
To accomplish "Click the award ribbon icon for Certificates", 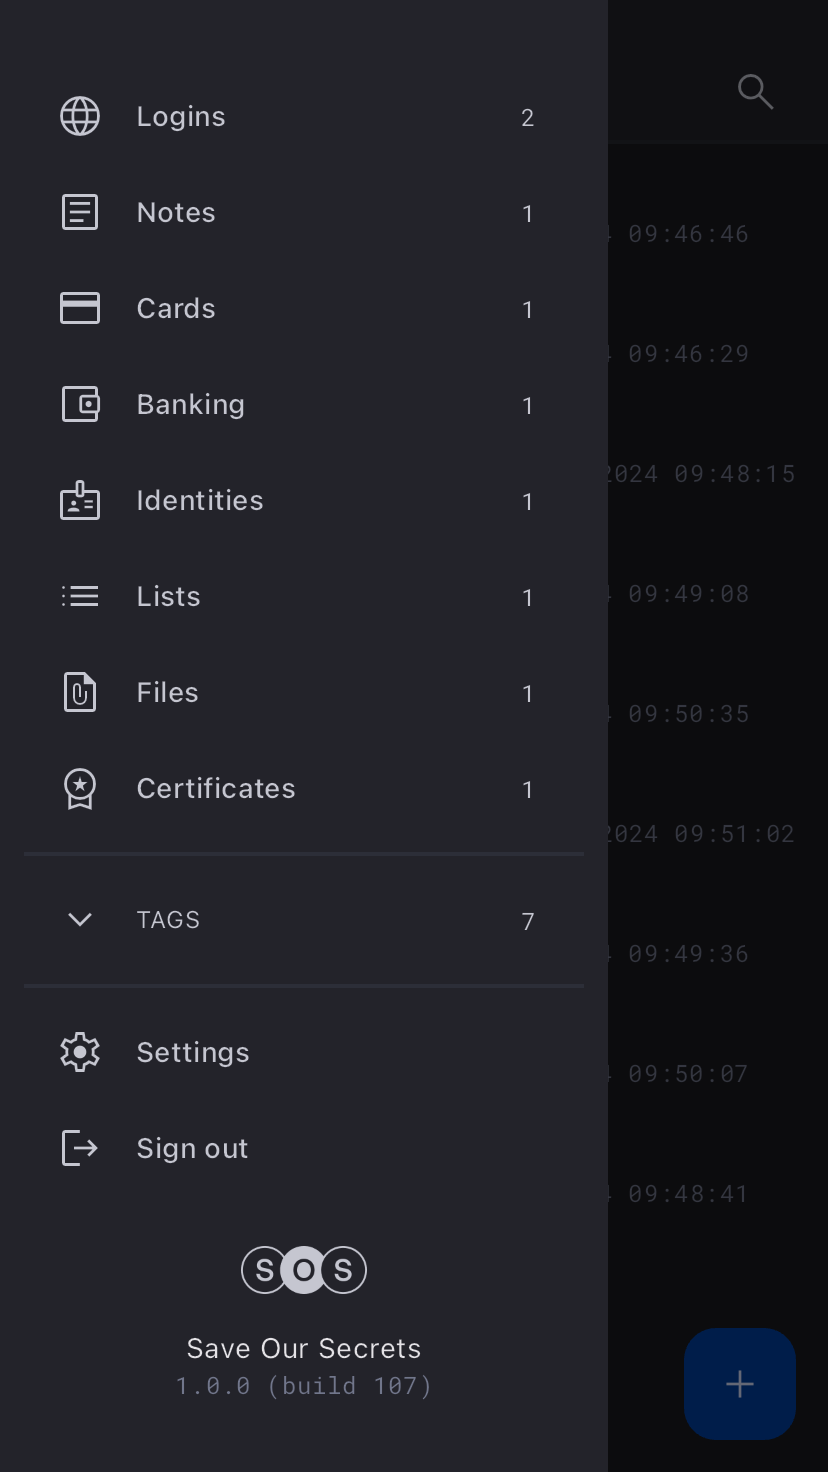I will pyautogui.click(x=80, y=789).
